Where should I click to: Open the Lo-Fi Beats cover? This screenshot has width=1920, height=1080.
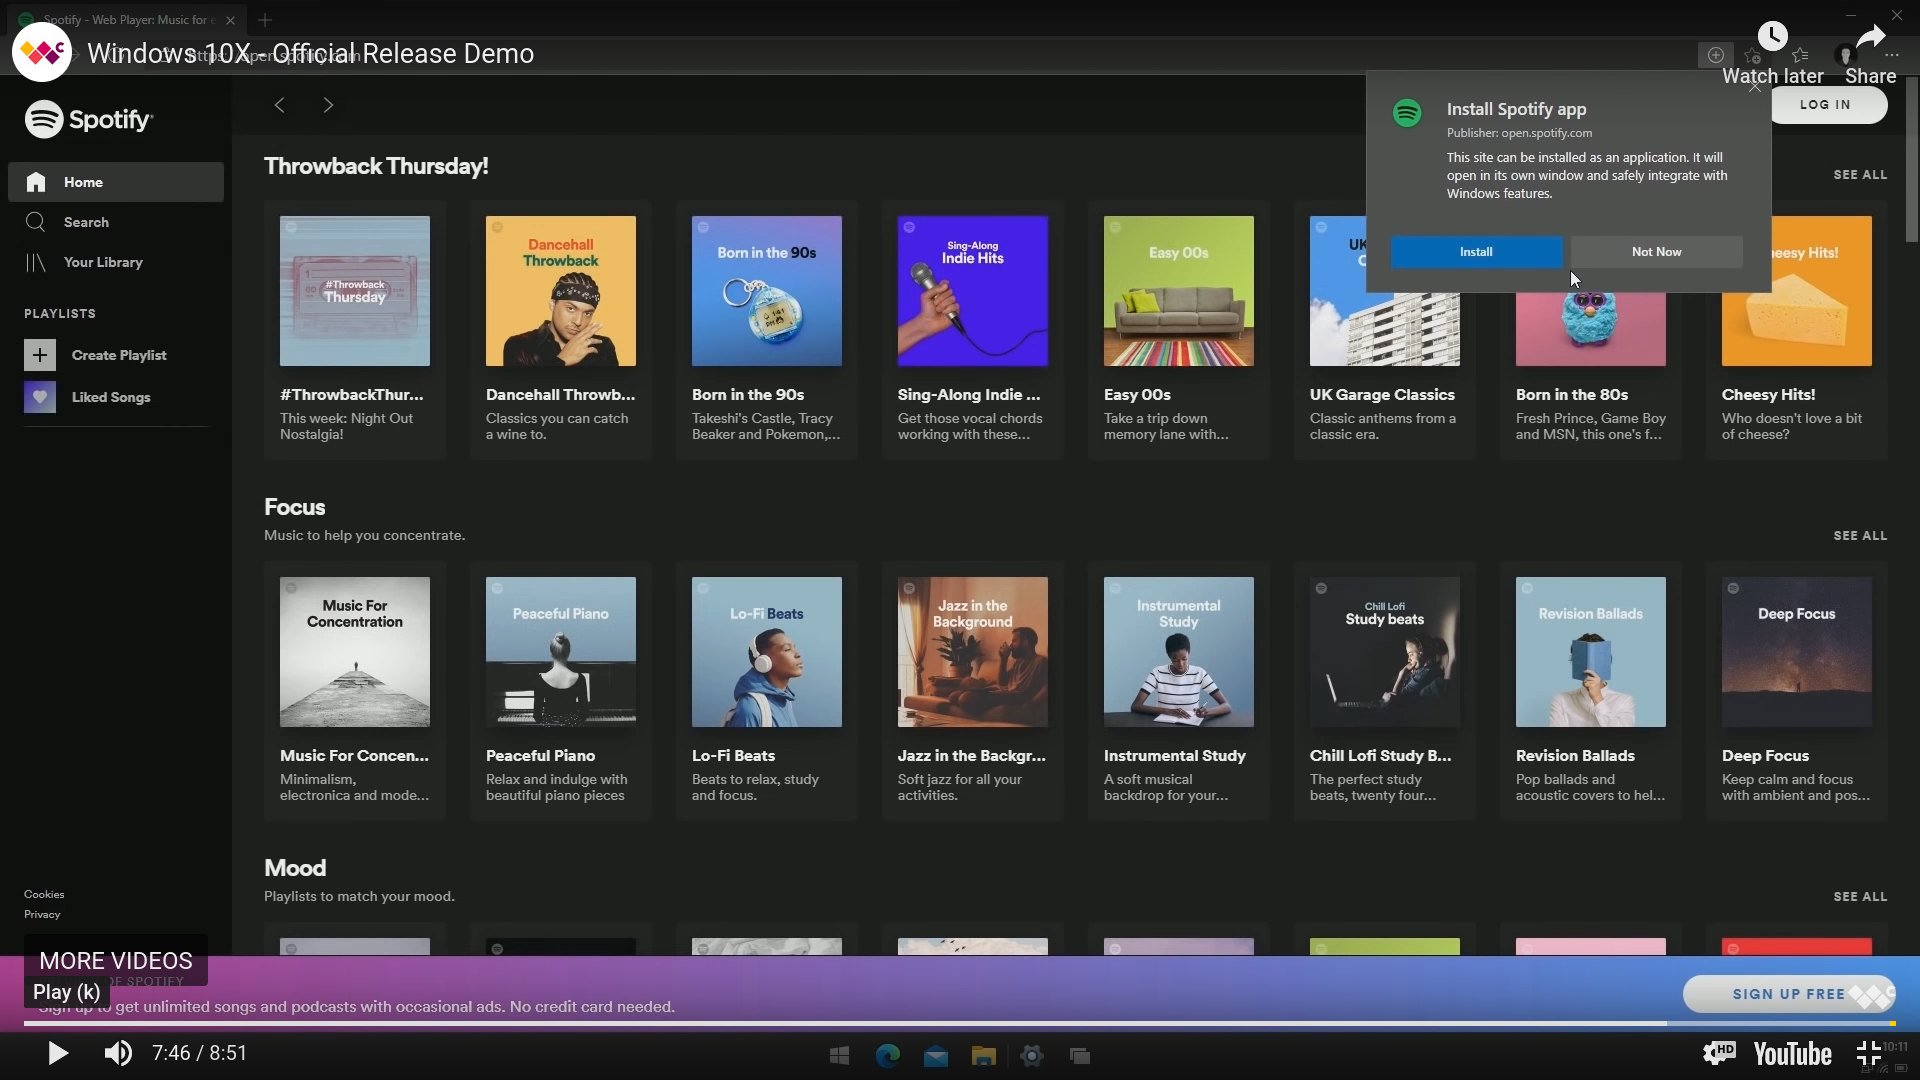pos(767,652)
